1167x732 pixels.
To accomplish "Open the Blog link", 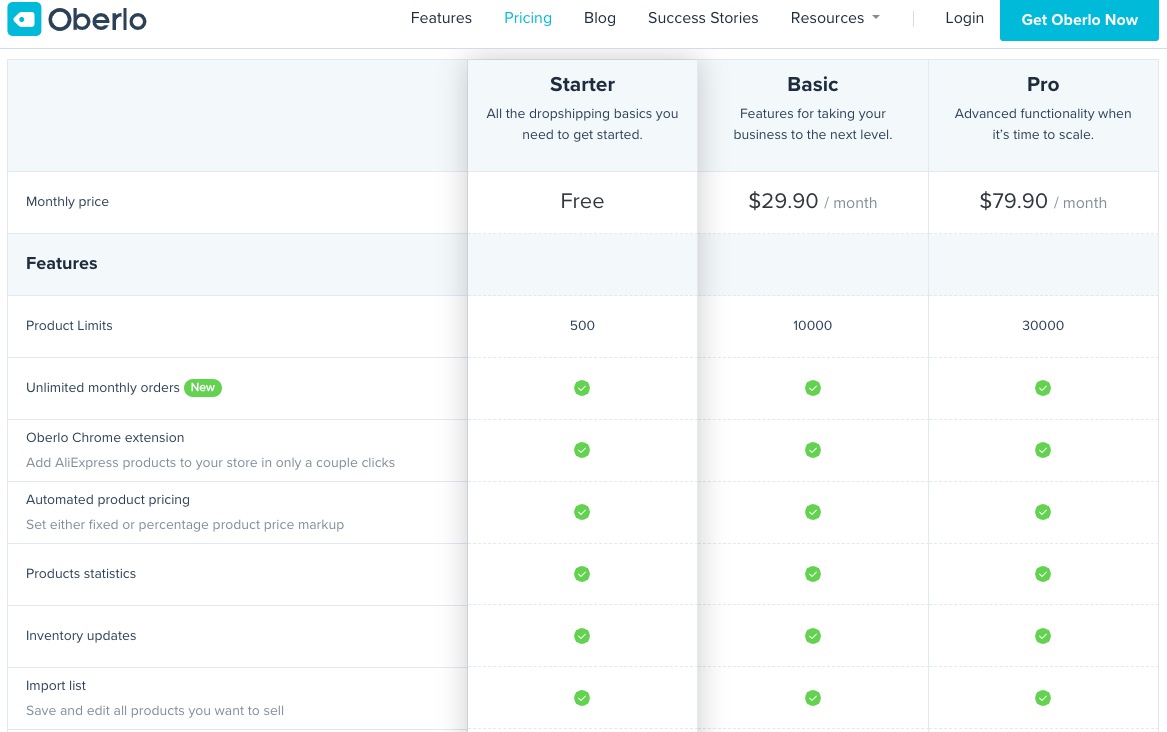I will (x=600, y=18).
